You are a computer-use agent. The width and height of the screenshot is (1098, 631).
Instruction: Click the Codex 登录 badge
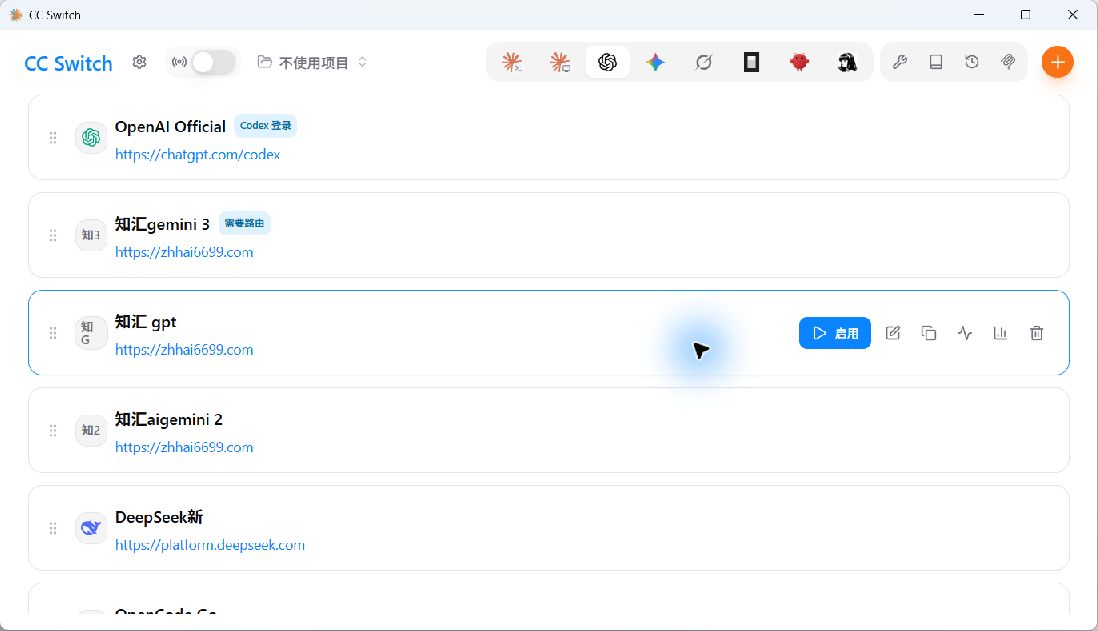tap(265, 126)
